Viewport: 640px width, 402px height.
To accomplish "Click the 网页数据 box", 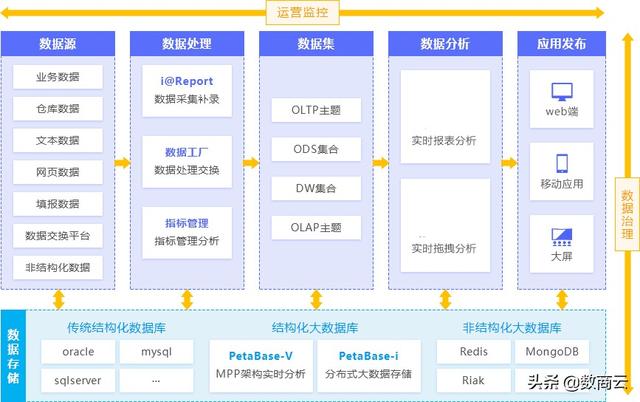I will click(x=58, y=172).
